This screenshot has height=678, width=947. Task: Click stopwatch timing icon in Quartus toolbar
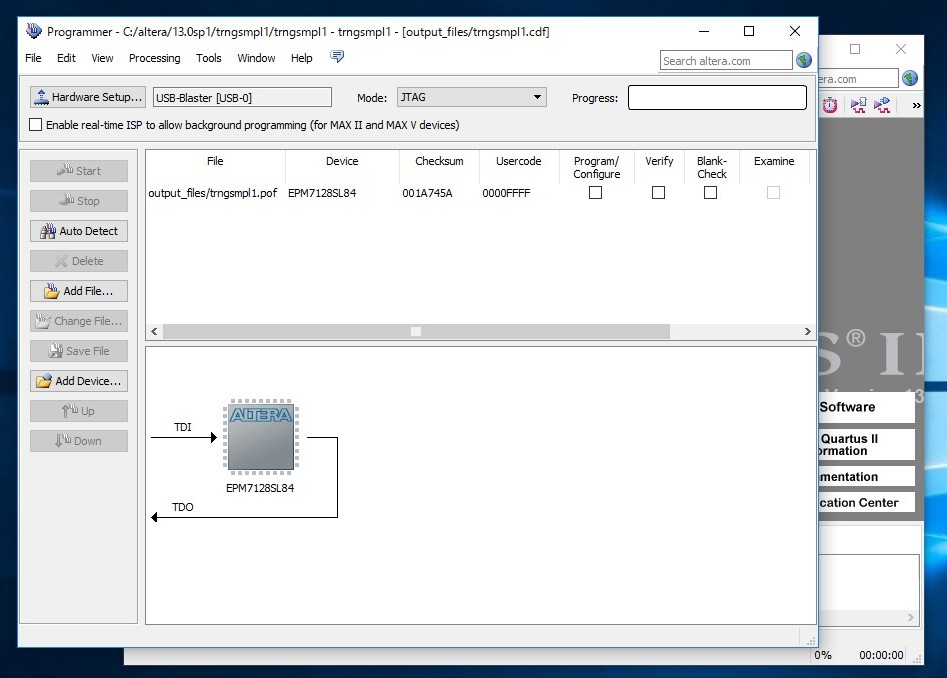pos(830,105)
